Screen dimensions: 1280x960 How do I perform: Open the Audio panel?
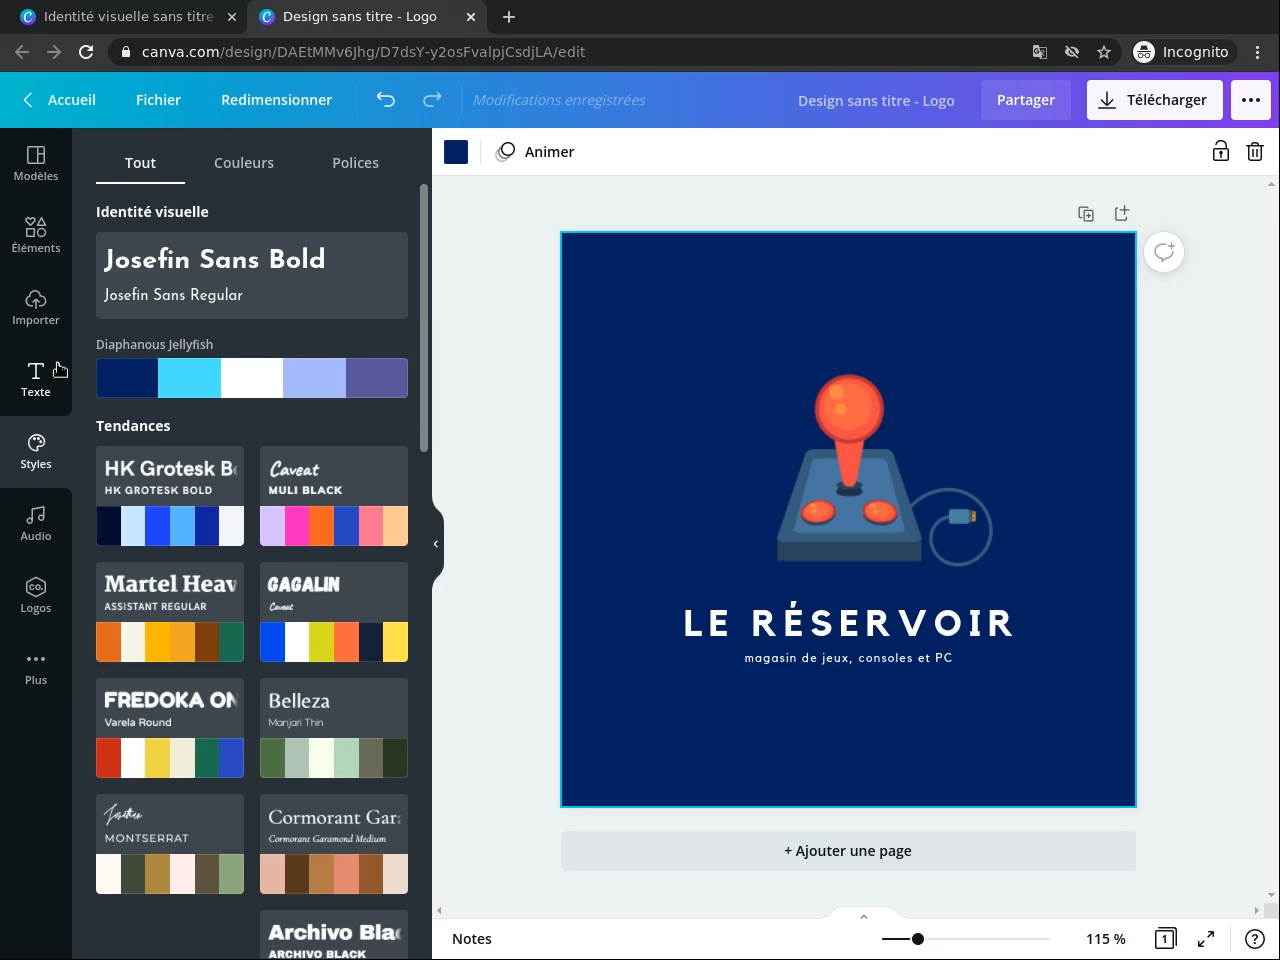pos(36,522)
